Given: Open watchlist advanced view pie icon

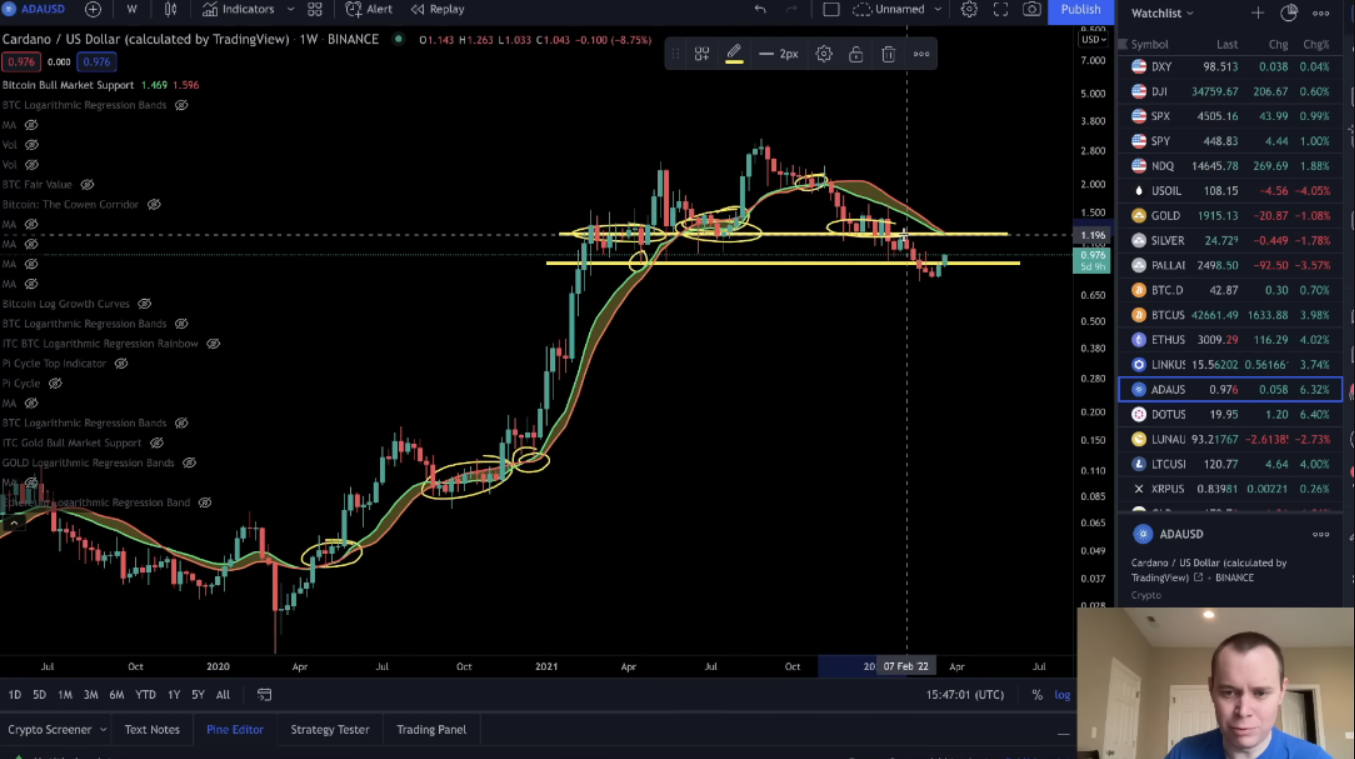Looking at the screenshot, I should point(1289,13).
